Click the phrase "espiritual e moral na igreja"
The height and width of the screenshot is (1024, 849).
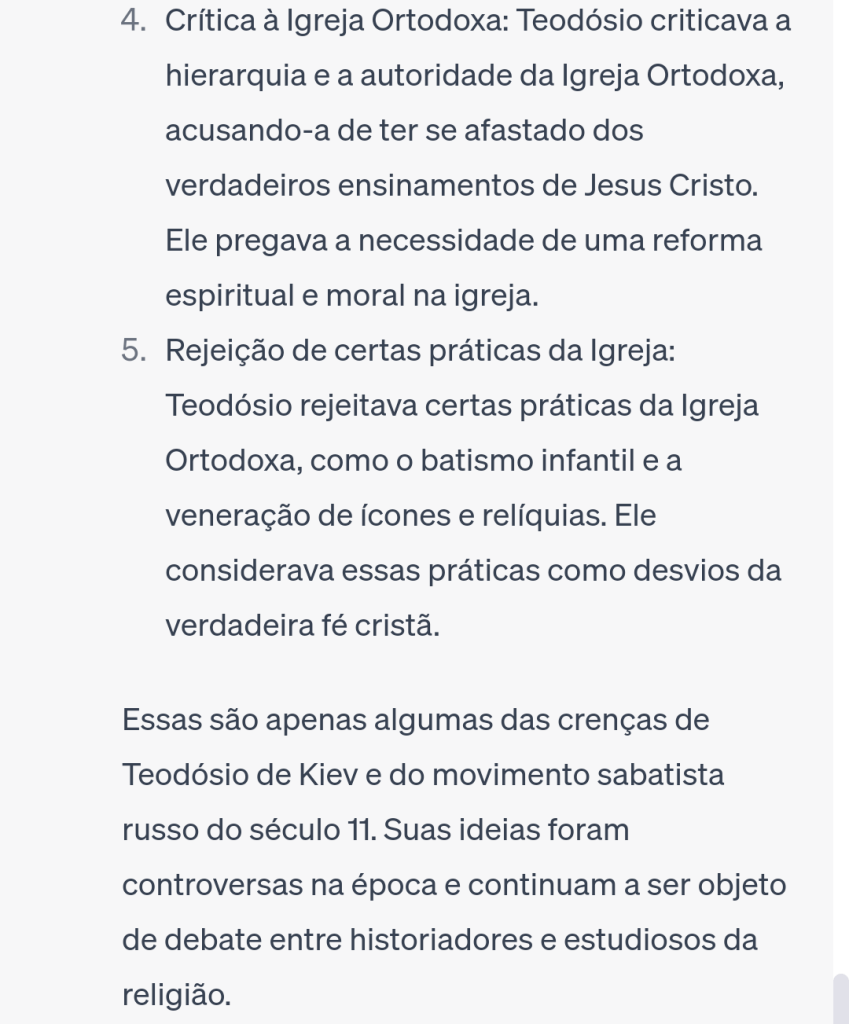[352, 296]
